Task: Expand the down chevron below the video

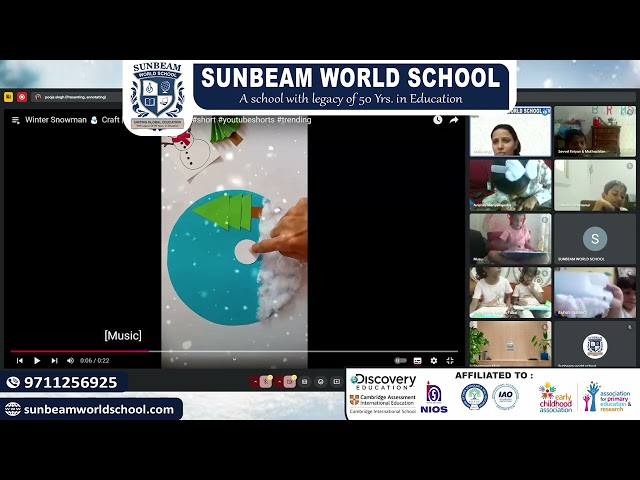Action: pos(234,359)
